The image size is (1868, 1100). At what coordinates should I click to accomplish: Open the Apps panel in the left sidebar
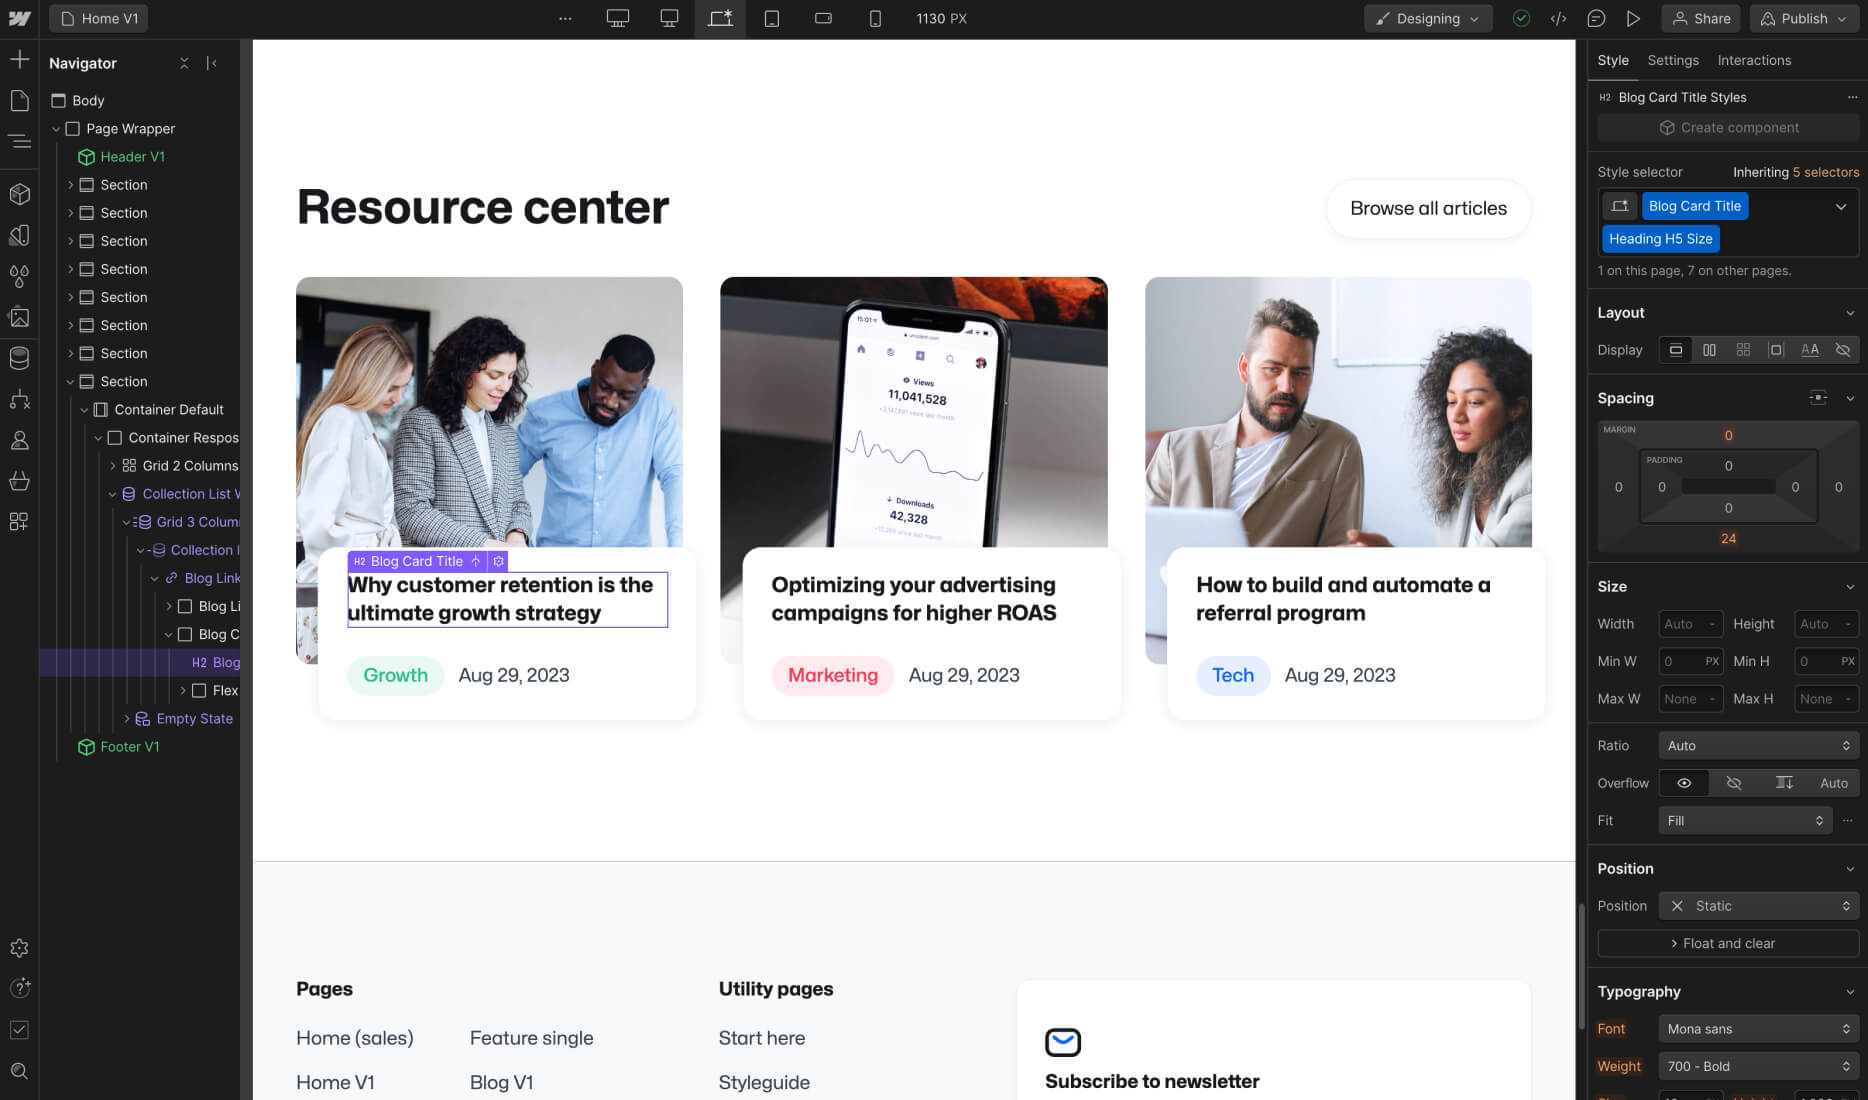click(20, 521)
